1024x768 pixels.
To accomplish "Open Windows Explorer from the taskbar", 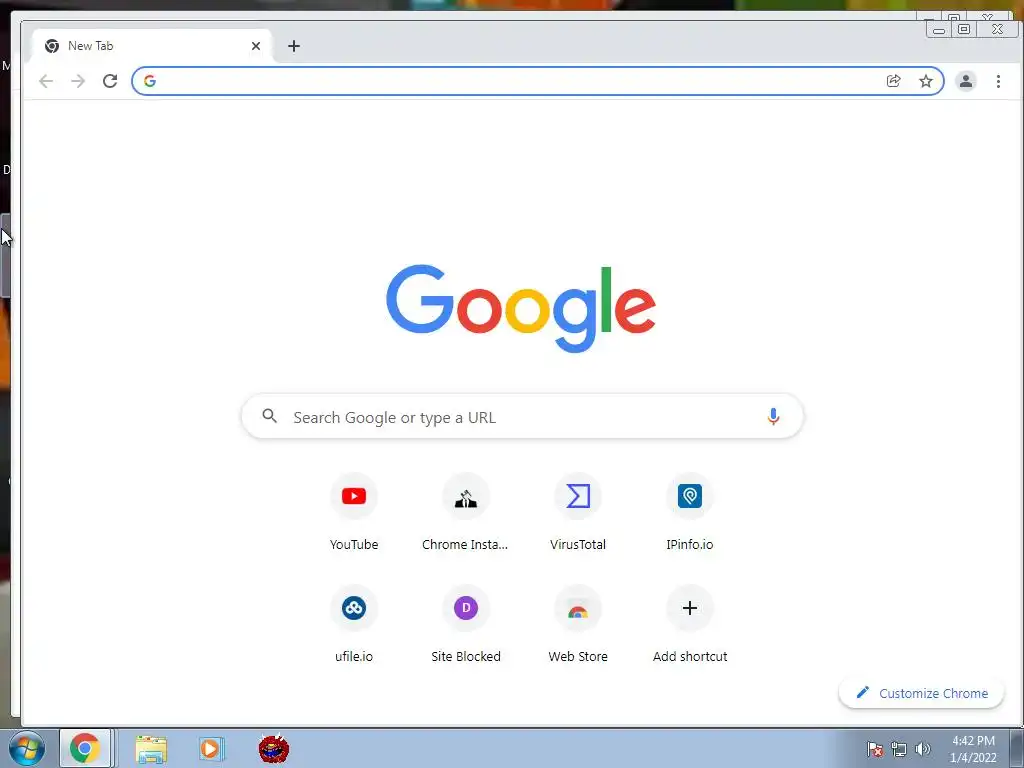I will [x=151, y=749].
